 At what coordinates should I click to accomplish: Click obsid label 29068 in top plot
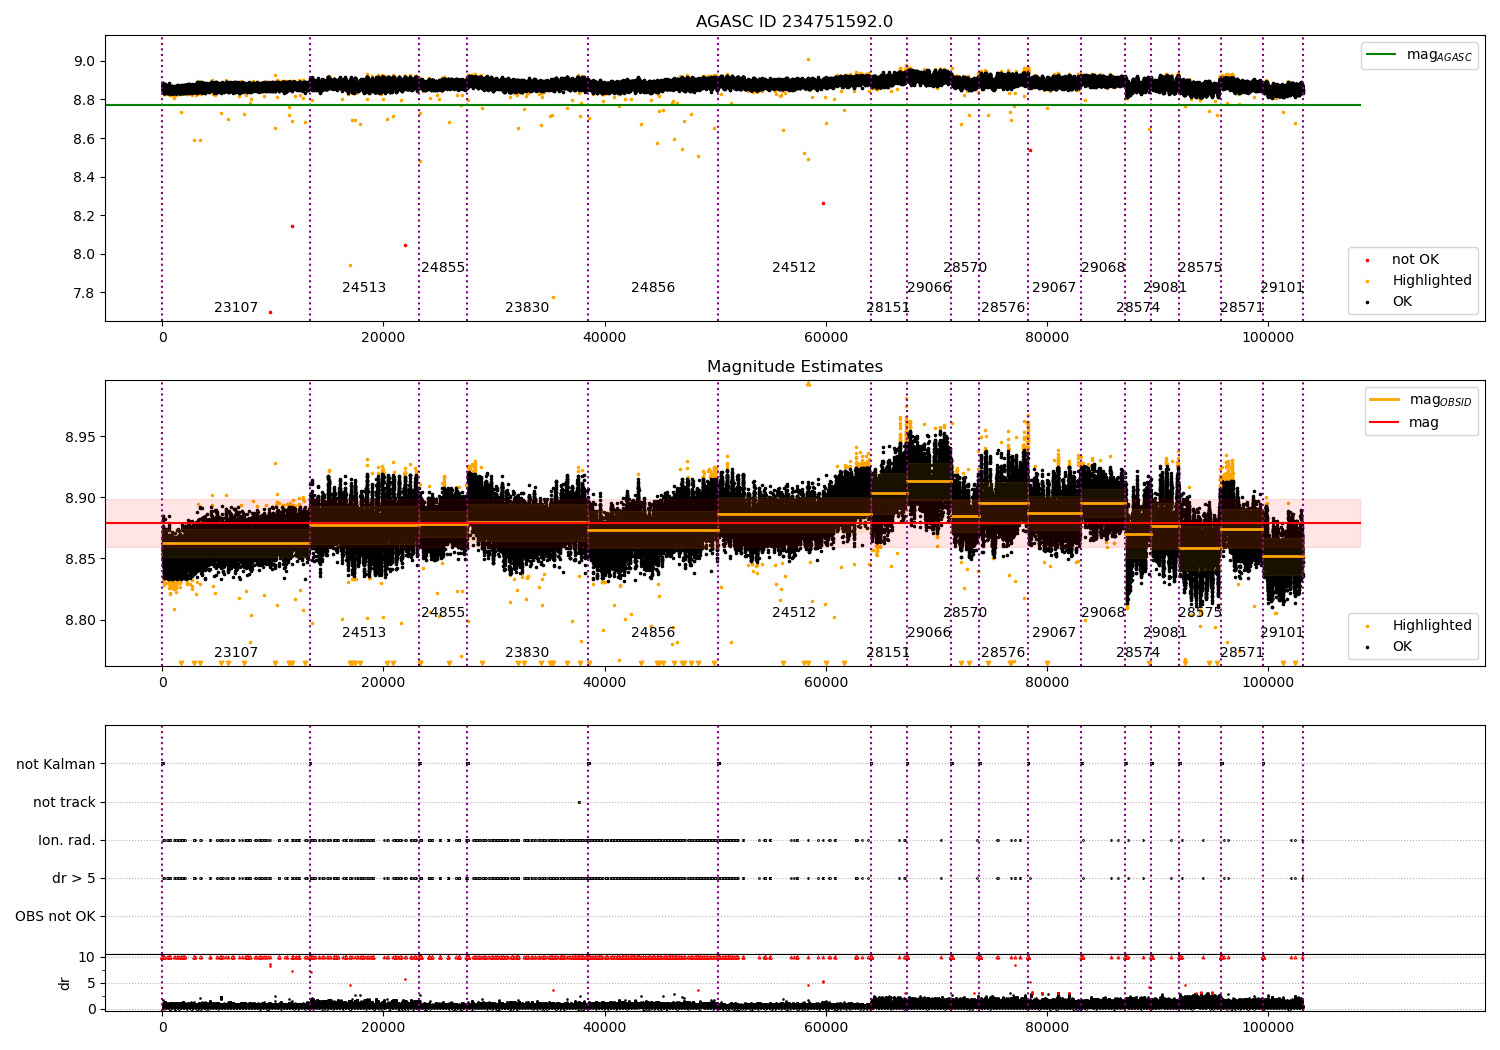click(x=1103, y=268)
